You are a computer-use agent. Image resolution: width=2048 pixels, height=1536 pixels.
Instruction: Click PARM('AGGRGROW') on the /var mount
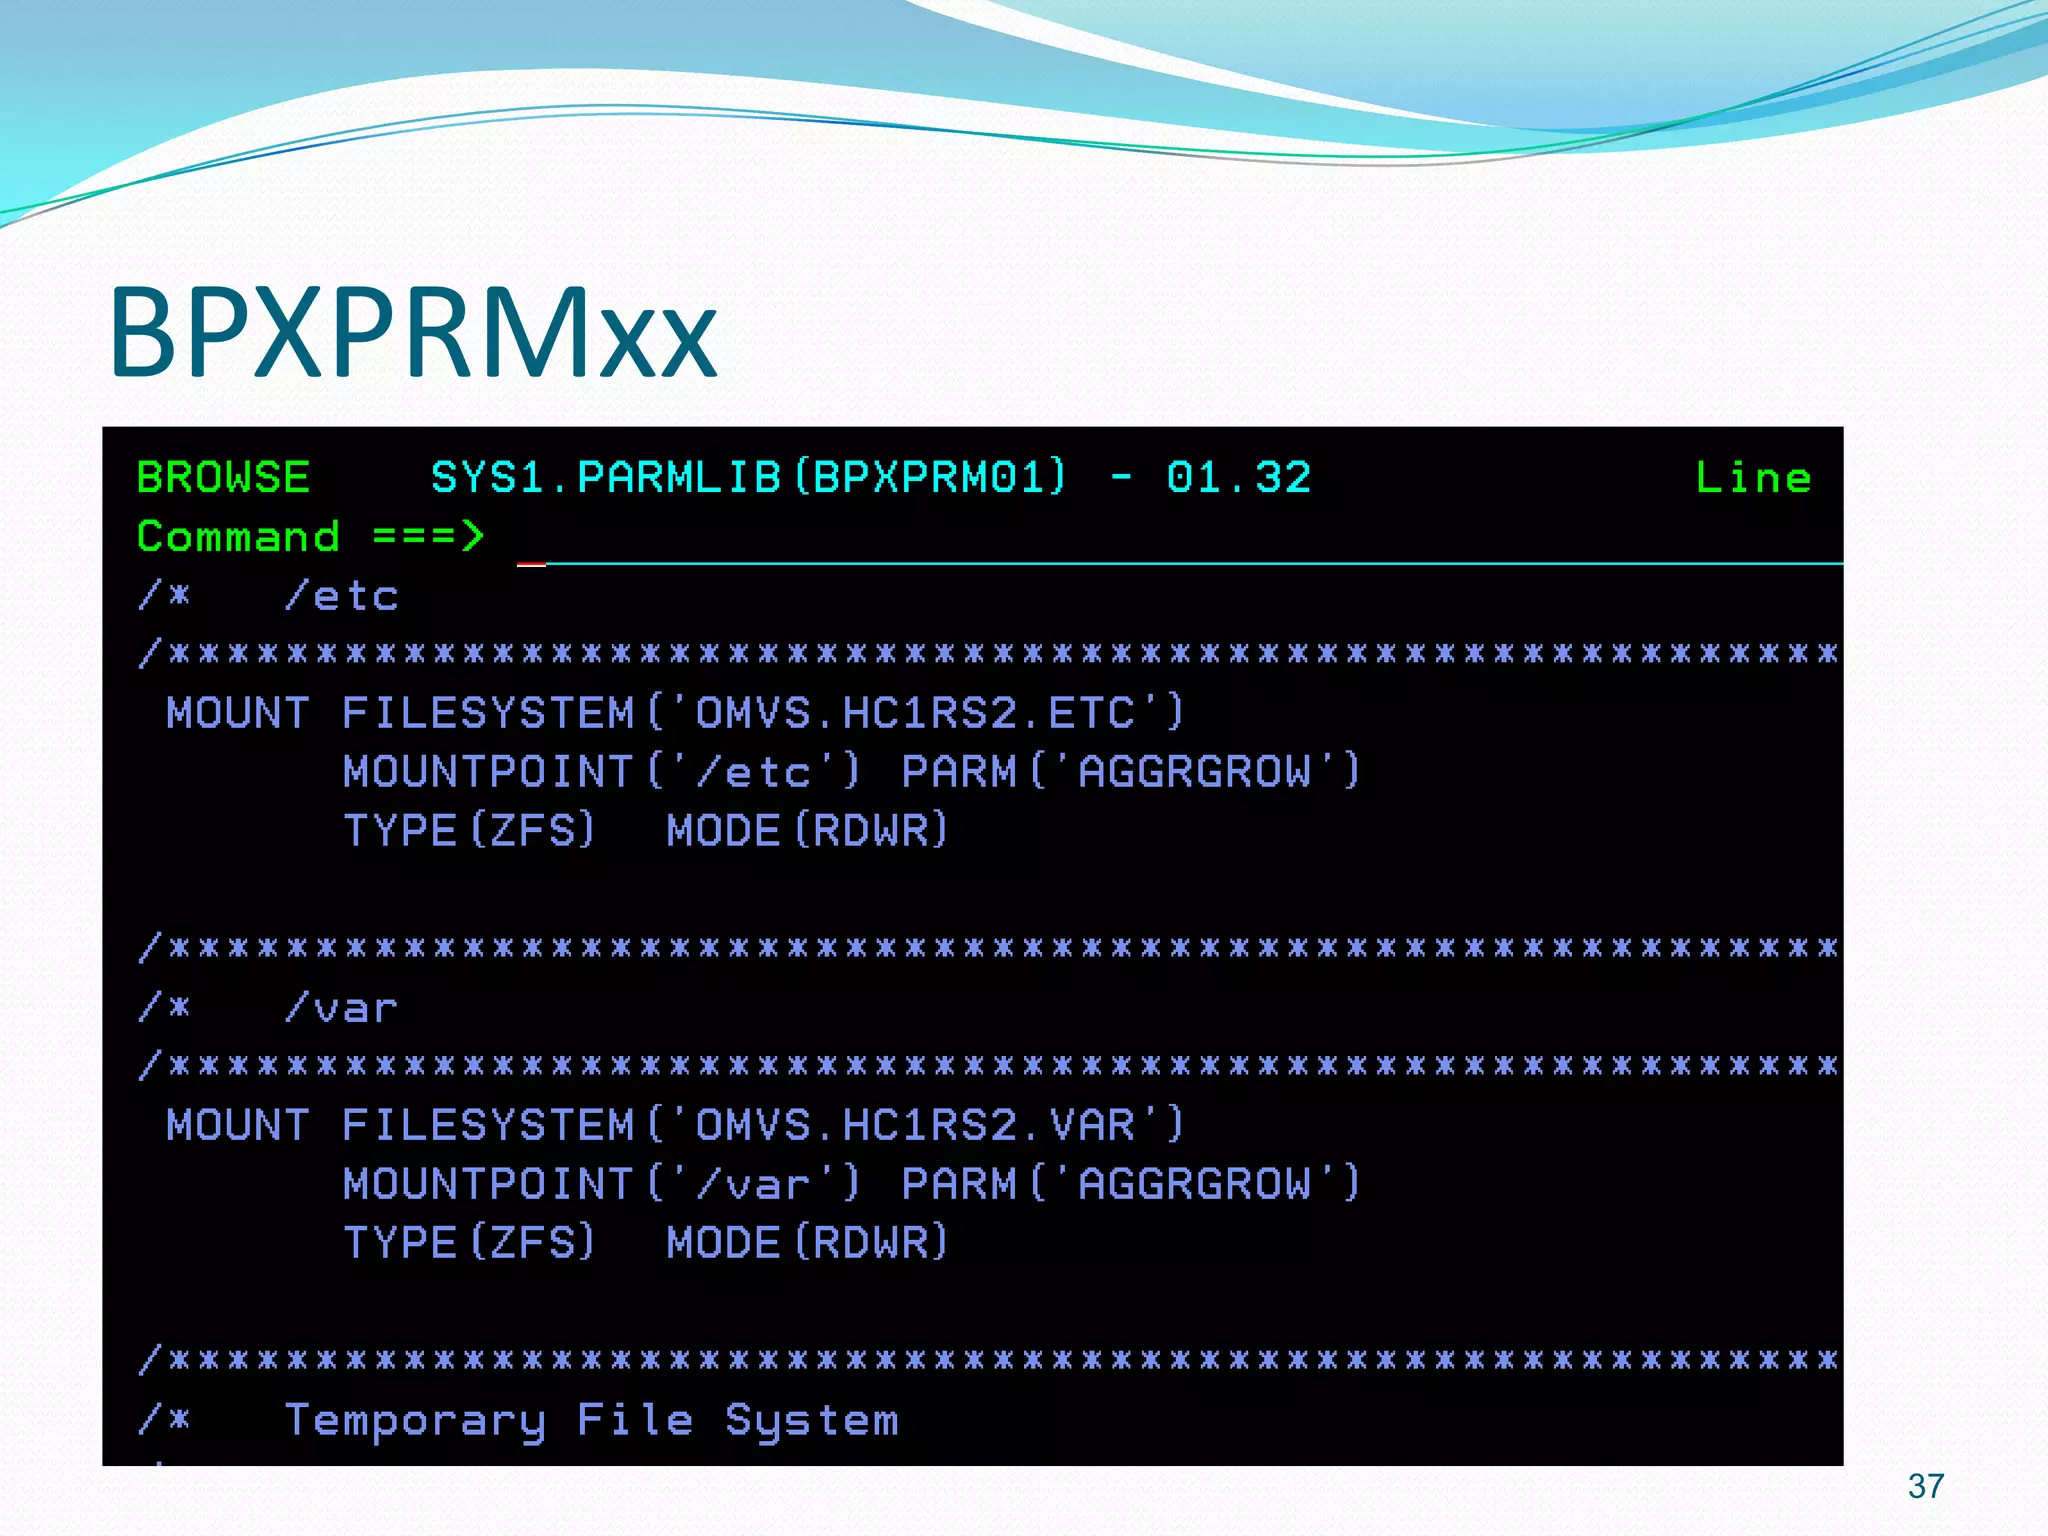click(x=1130, y=1184)
